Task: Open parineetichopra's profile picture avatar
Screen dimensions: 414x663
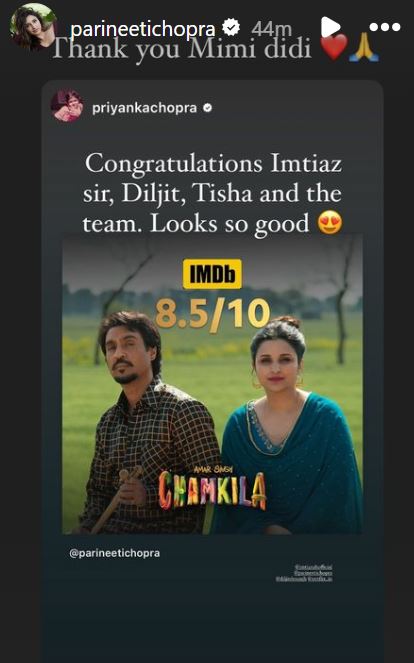Action: tap(33, 26)
